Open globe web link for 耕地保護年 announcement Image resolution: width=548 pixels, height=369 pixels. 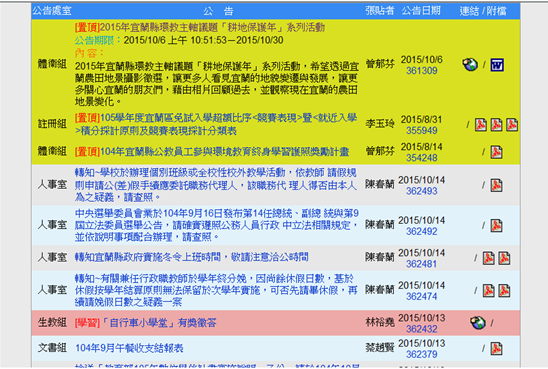470,65
